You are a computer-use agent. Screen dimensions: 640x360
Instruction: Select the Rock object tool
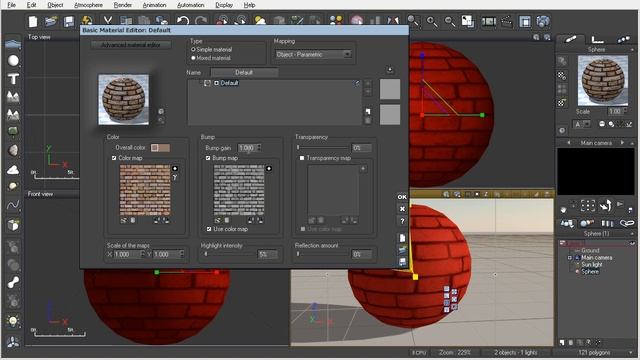pos(13,150)
